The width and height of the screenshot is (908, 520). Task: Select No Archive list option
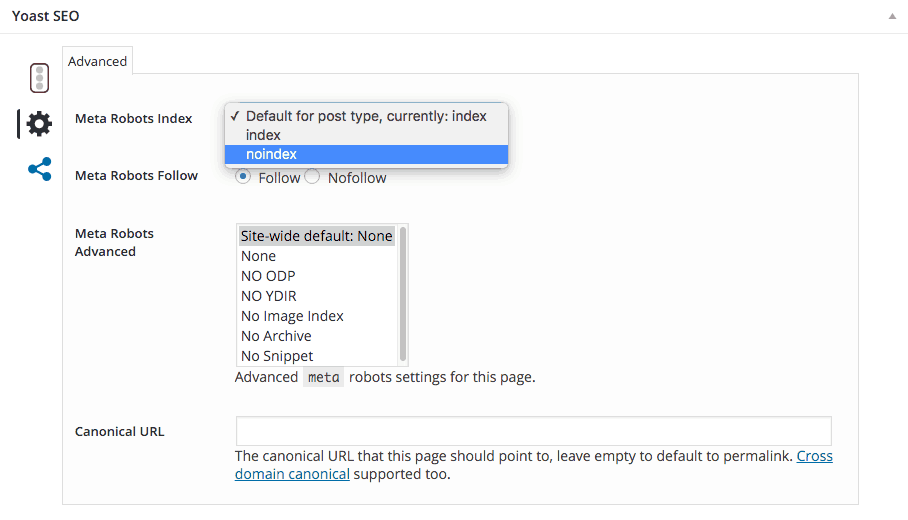(276, 336)
